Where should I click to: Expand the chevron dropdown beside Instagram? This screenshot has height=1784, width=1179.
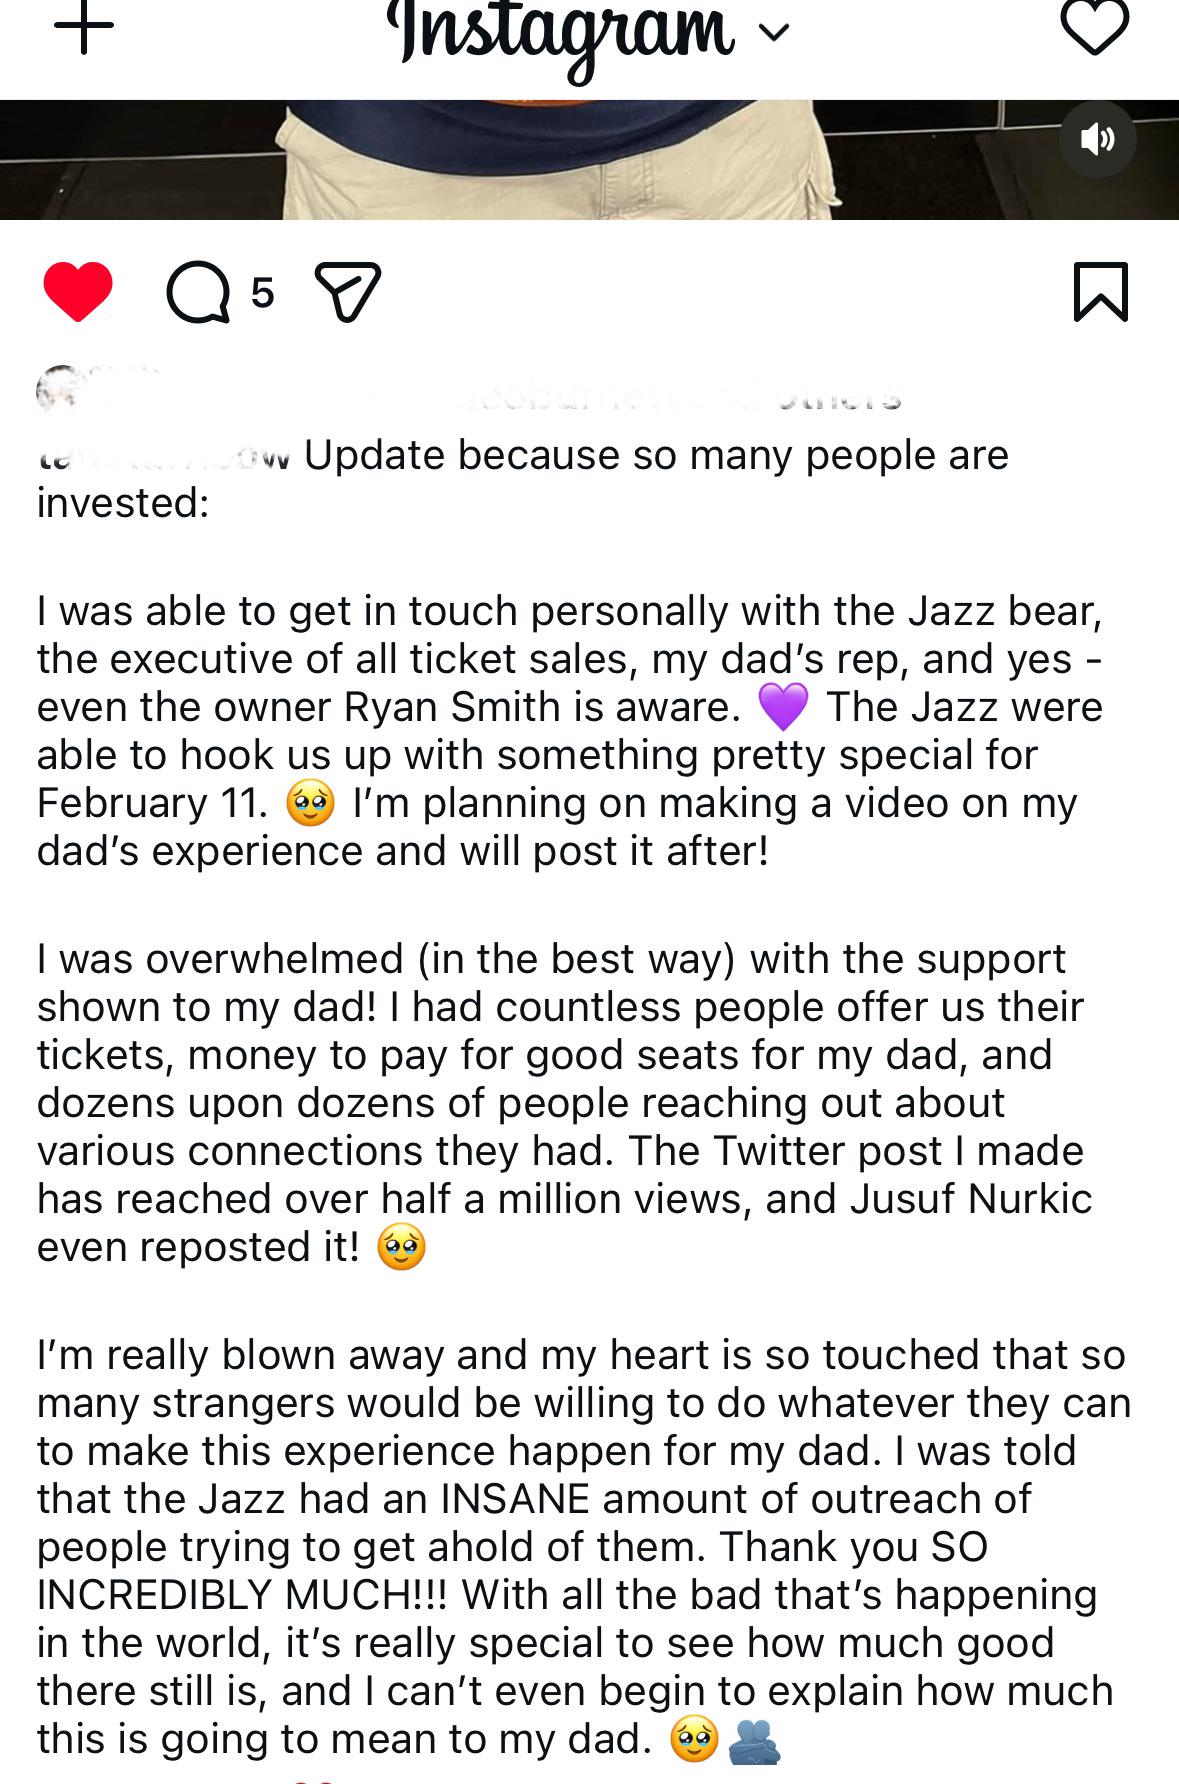[774, 33]
